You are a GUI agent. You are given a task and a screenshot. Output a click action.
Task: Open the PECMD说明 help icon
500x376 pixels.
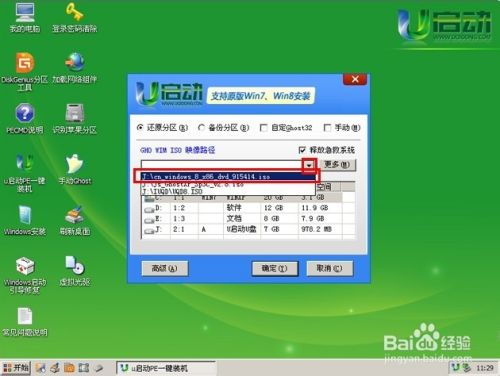pyautogui.click(x=25, y=119)
